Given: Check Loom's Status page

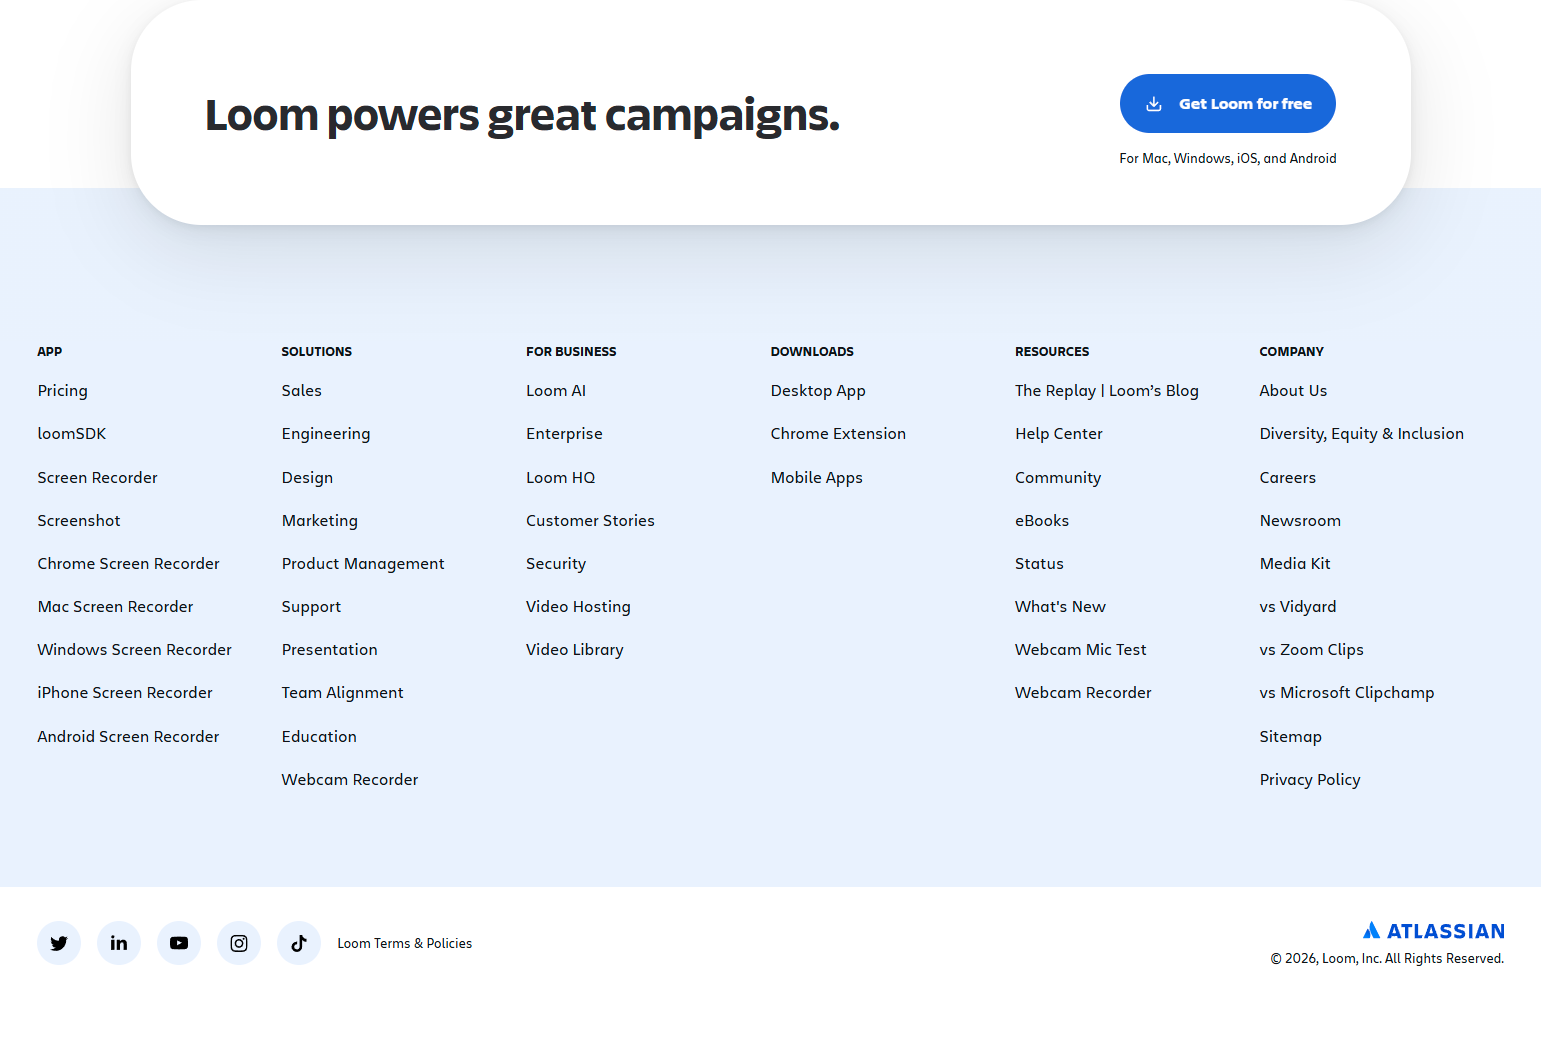Looking at the screenshot, I should [1039, 563].
